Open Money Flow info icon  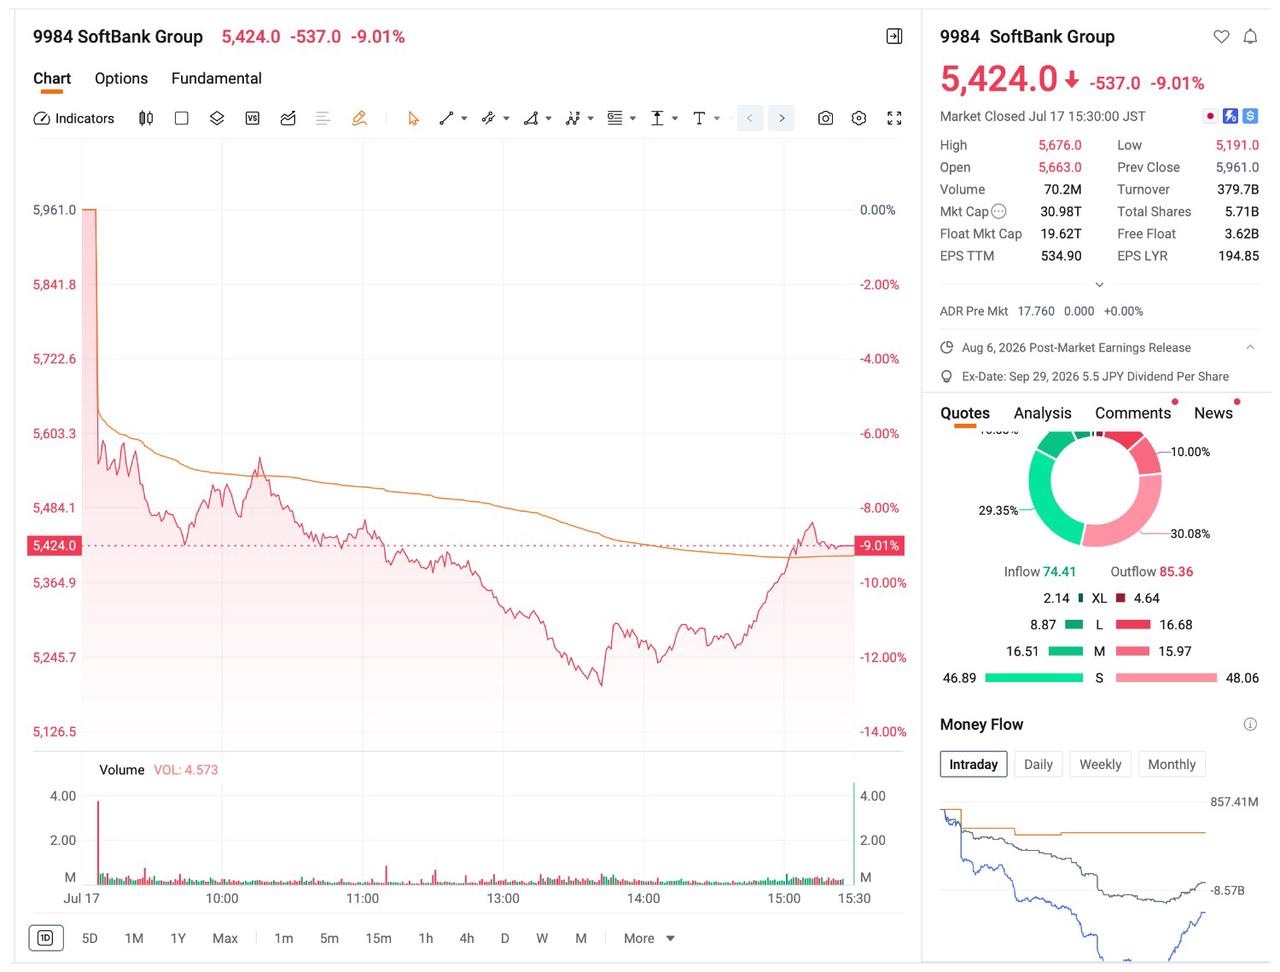click(x=1250, y=724)
